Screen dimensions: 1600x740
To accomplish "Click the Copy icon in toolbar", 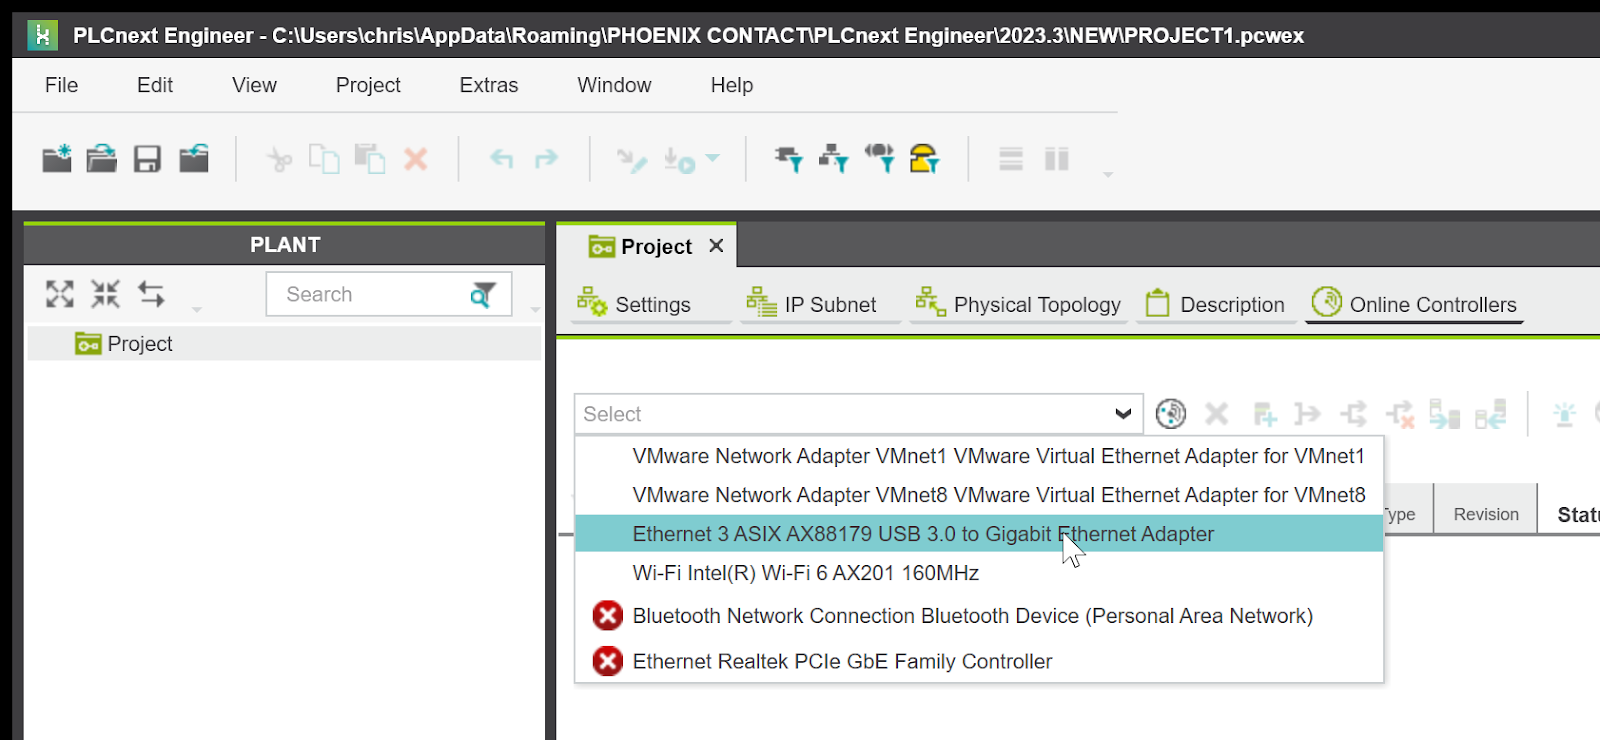I will click(x=324, y=159).
